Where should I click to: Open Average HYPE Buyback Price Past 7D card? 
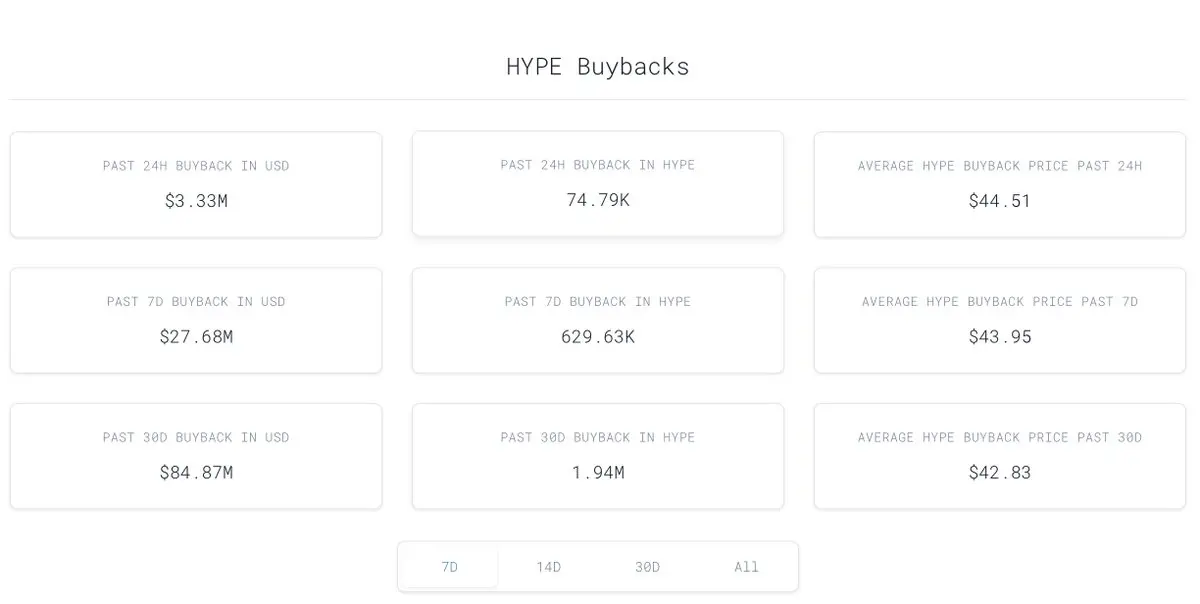click(x=1000, y=321)
